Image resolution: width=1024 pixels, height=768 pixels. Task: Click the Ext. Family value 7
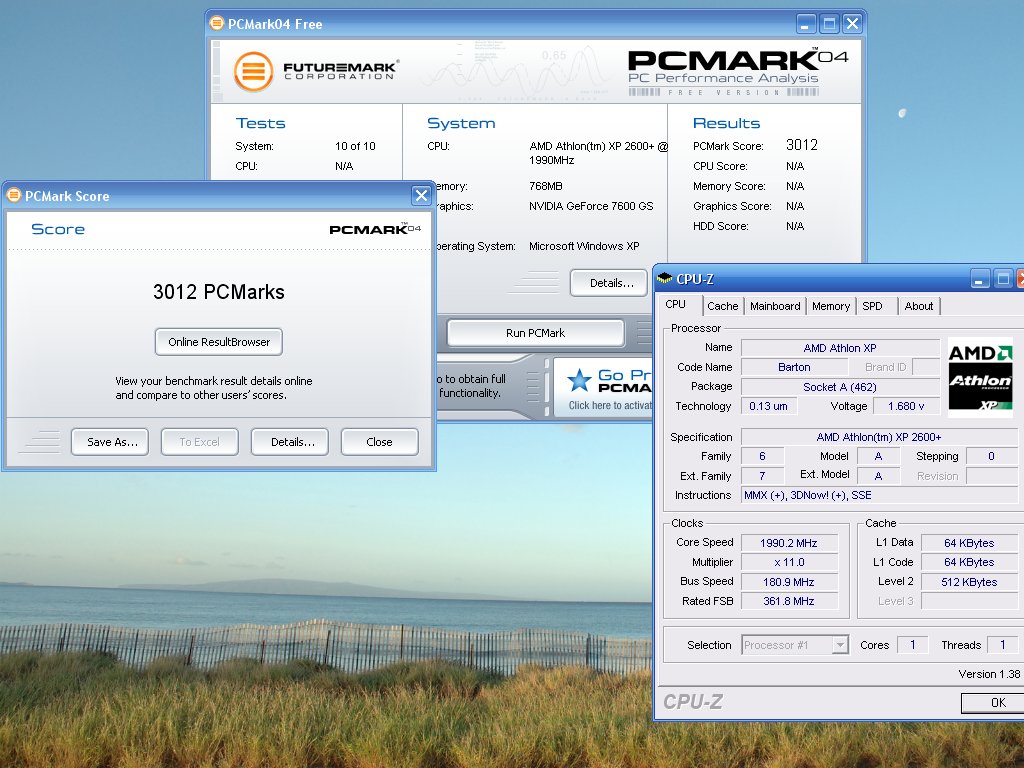click(x=762, y=476)
